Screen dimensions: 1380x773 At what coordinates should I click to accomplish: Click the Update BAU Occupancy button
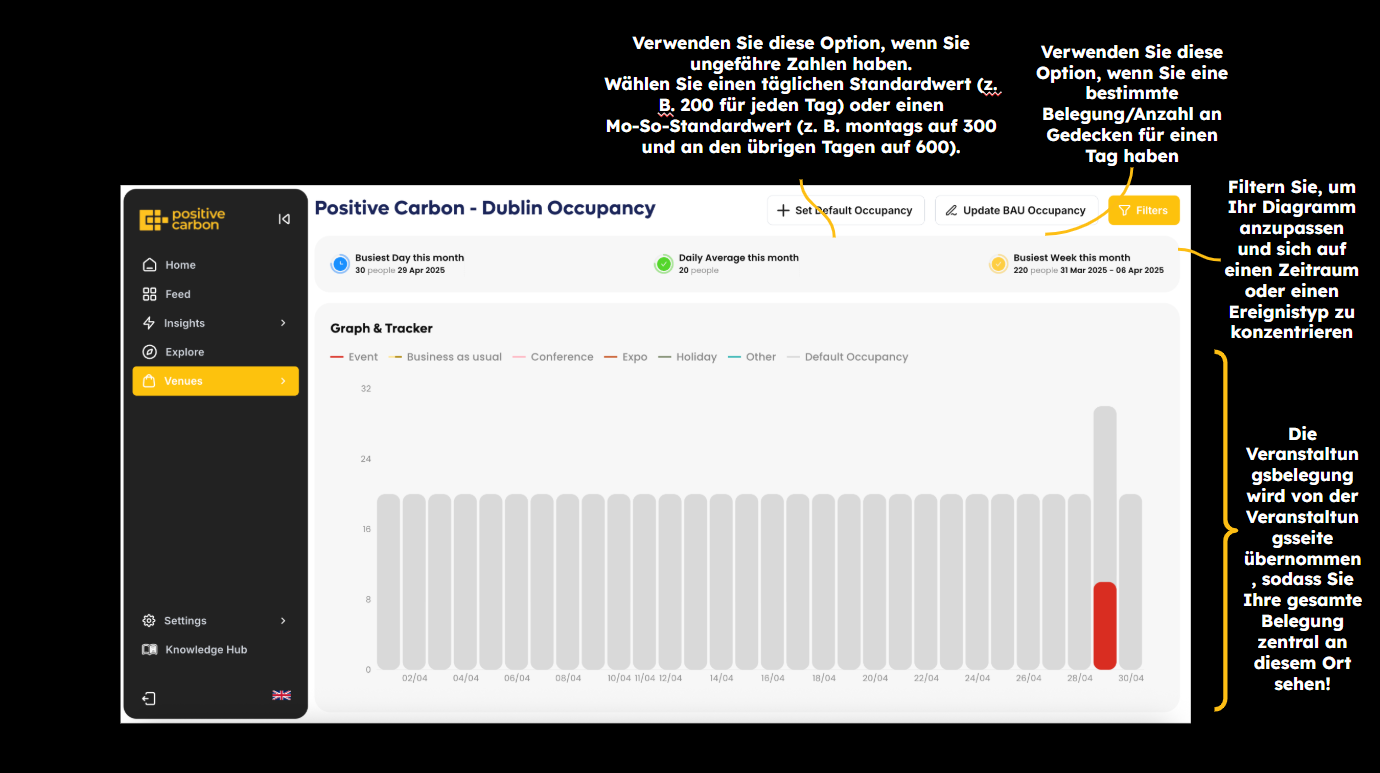point(1015,210)
